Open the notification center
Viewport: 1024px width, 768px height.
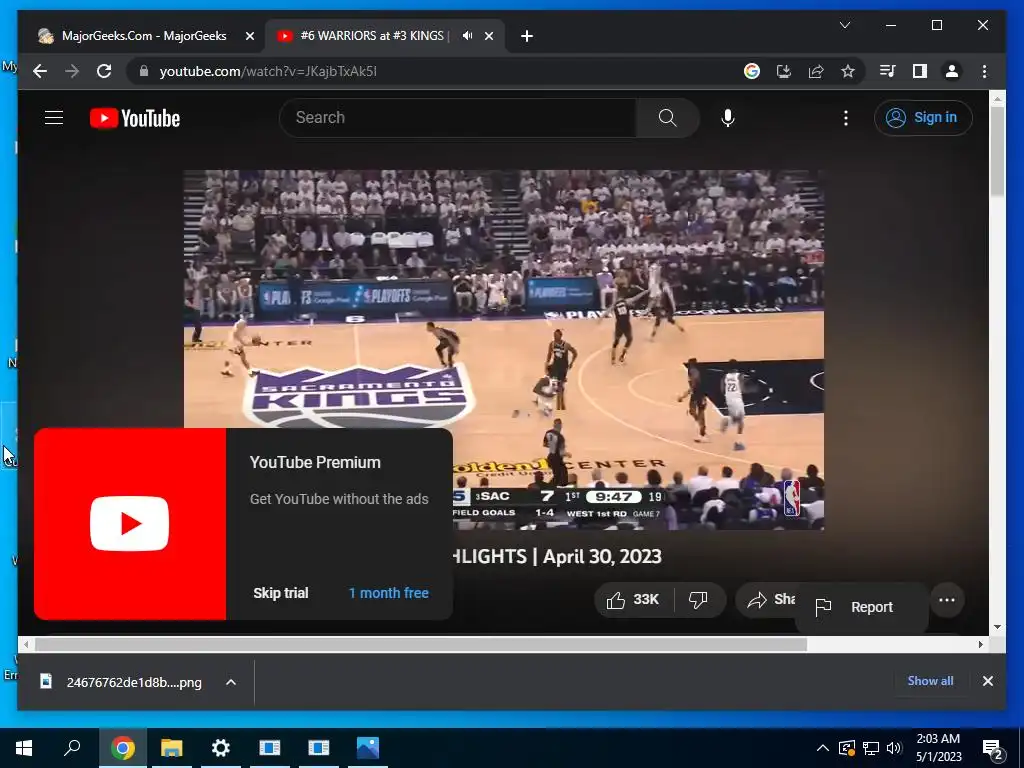[x=993, y=748]
